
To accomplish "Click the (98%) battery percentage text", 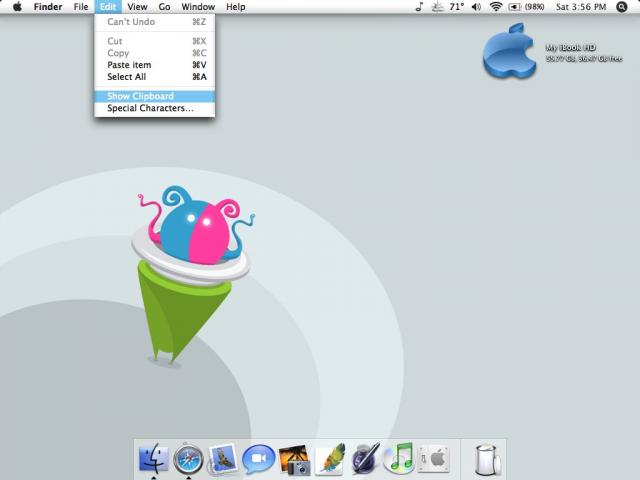I will (x=535, y=7).
